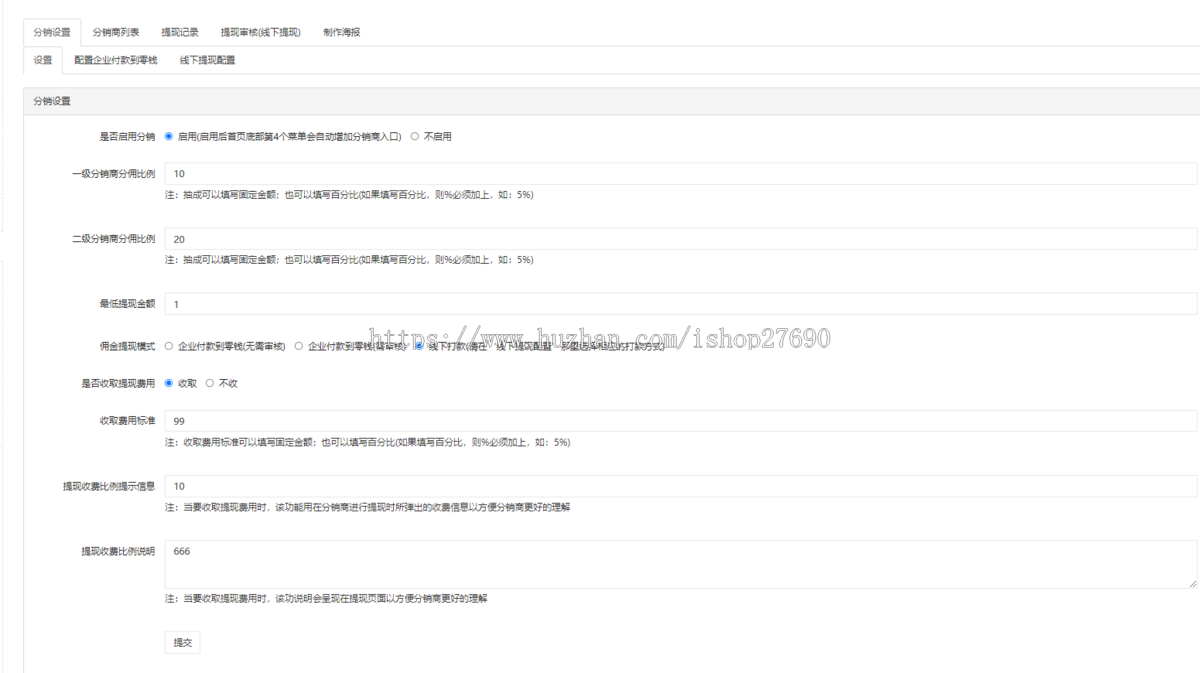Go to 提现审核(线下提现) tab
Viewport: 1200px width, 673px height.
[260, 32]
